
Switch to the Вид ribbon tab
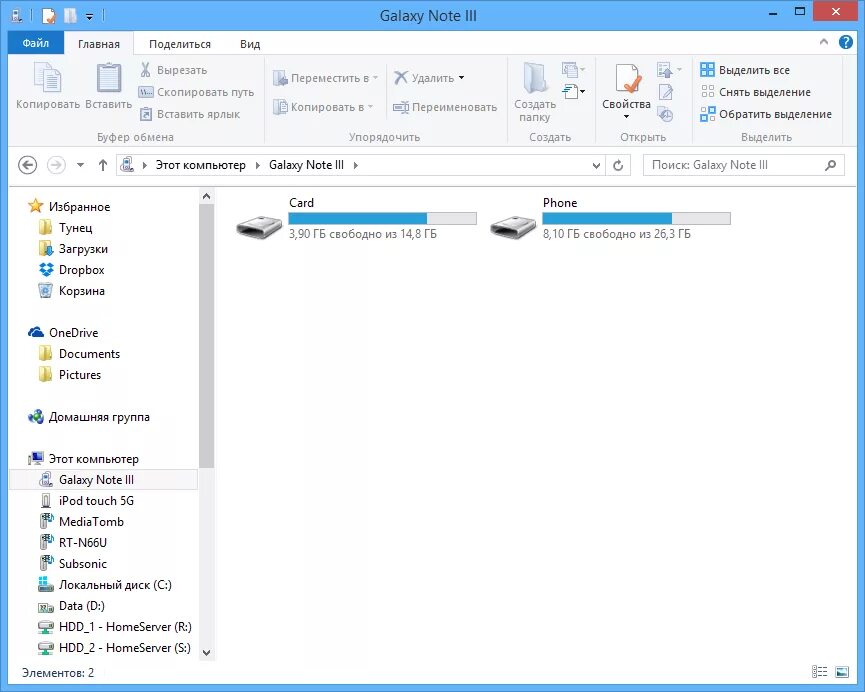pos(250,44)
